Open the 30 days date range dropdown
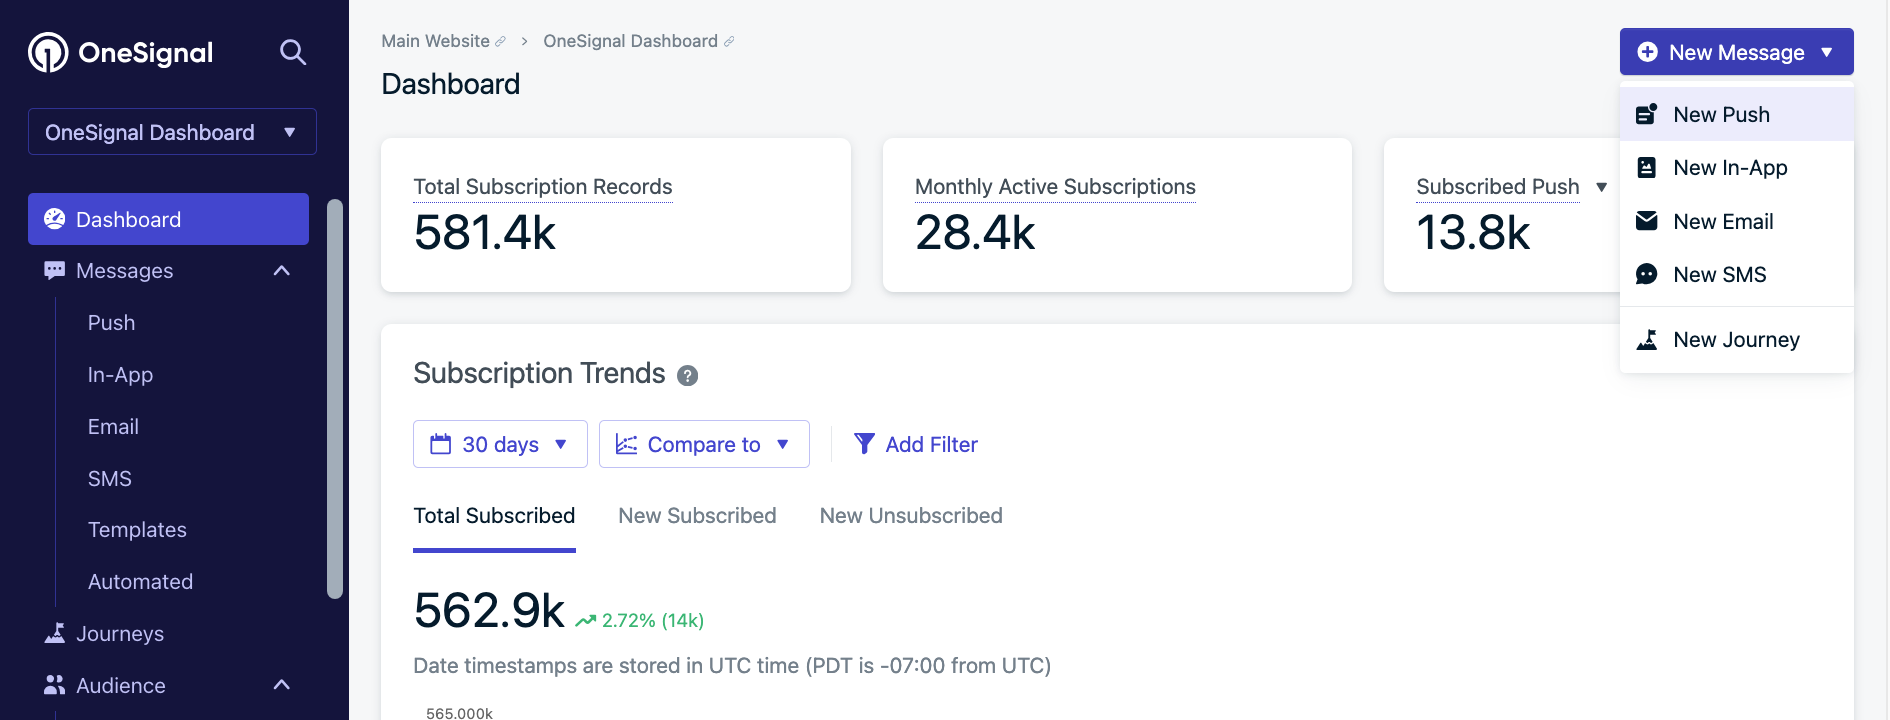Viewport: 1890px width, 720px height. (500, 444)
